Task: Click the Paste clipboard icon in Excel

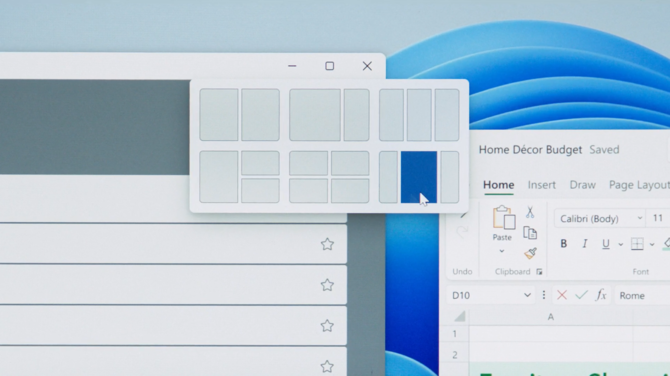Action: pos(503,217)
